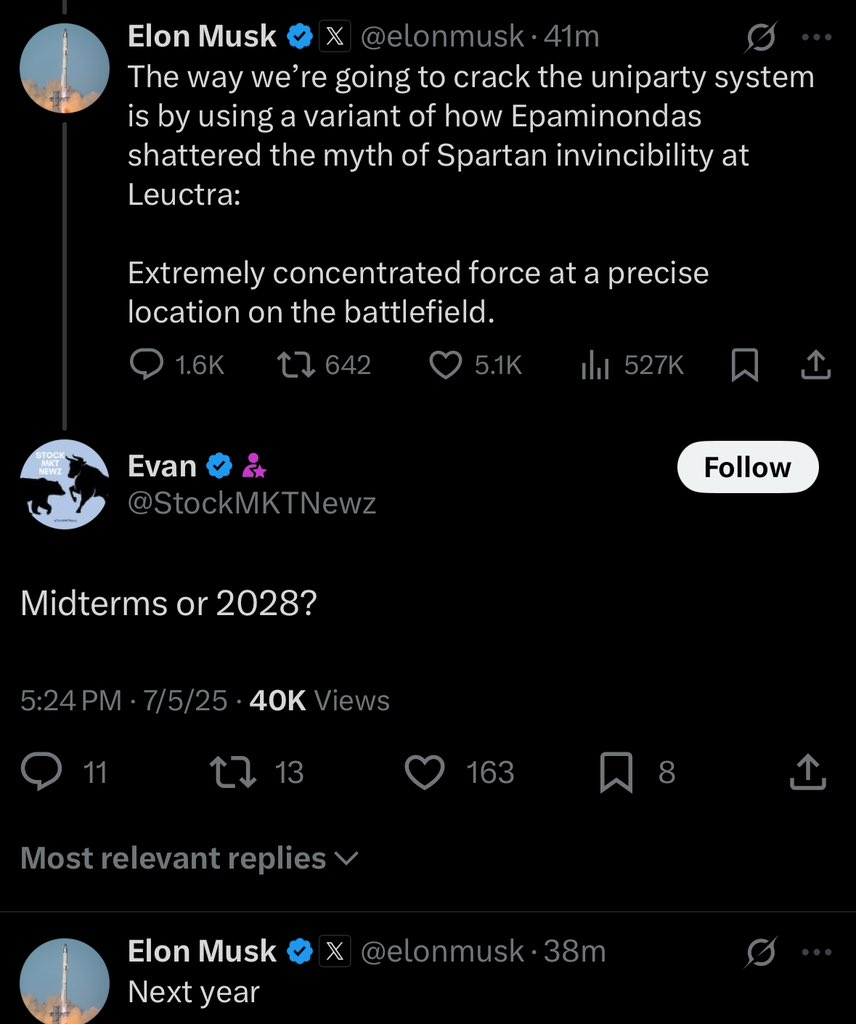Open Evan's StockMKTNewz profile picture
This screenshot has width=856, height=1024.
coord(64,484)
